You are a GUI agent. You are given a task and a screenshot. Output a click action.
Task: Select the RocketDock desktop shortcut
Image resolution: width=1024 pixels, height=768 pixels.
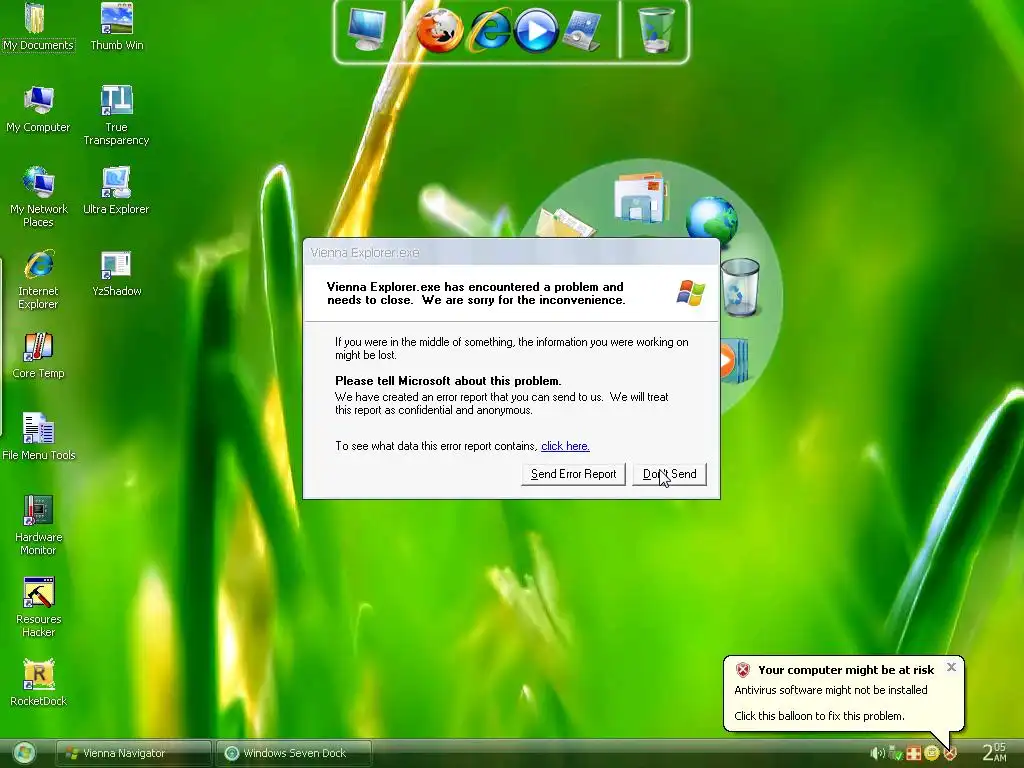coord(39,682)
